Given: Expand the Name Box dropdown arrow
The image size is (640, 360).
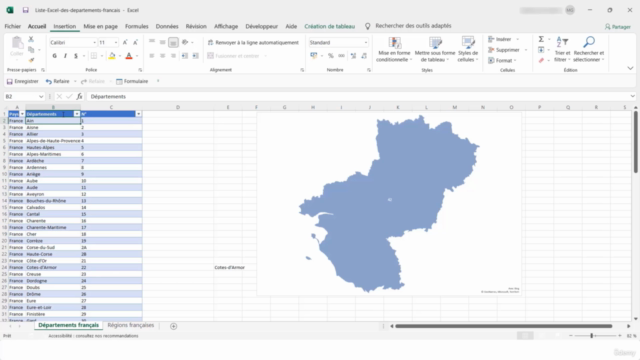Looking at the screenshot, I should pos(41,96).
